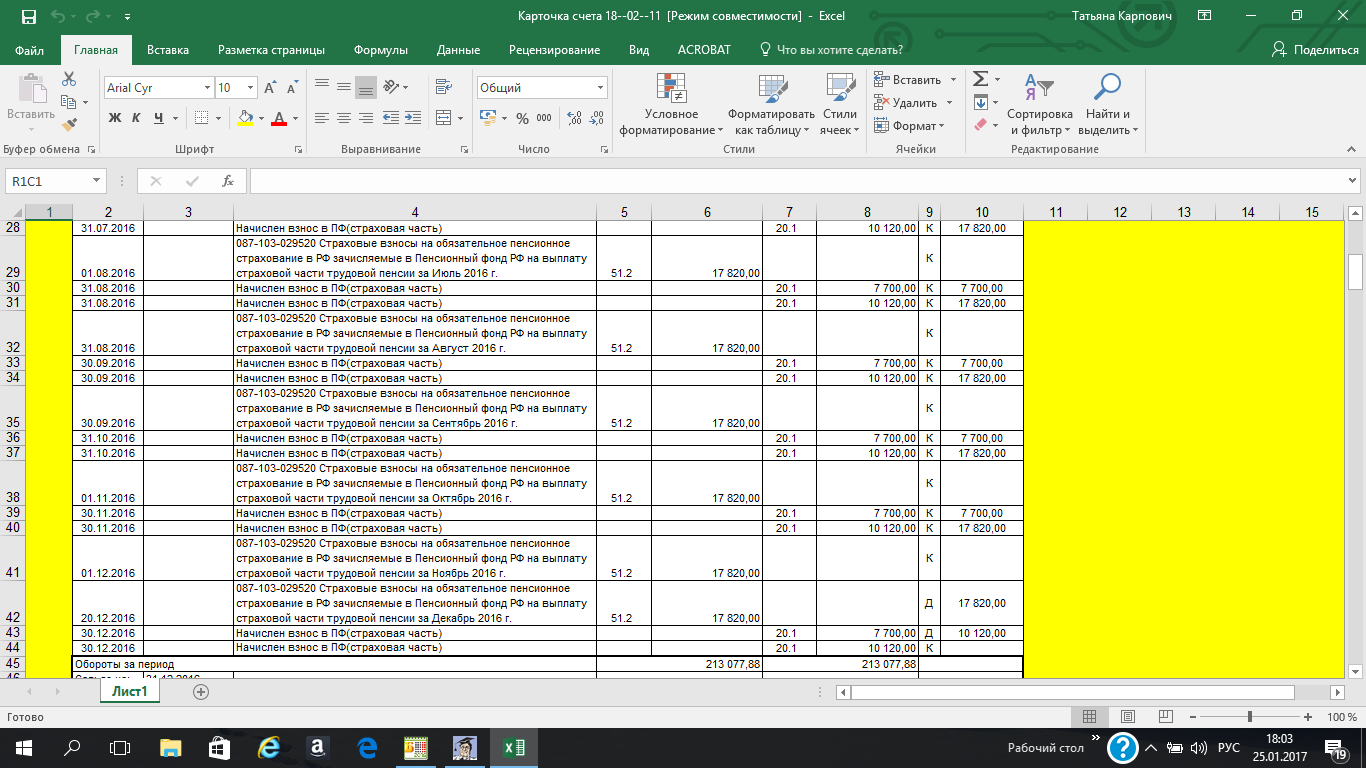Open the Формулы ribbon tab
The width and height of the screenshot is (1366, 768).
[380, 50]
